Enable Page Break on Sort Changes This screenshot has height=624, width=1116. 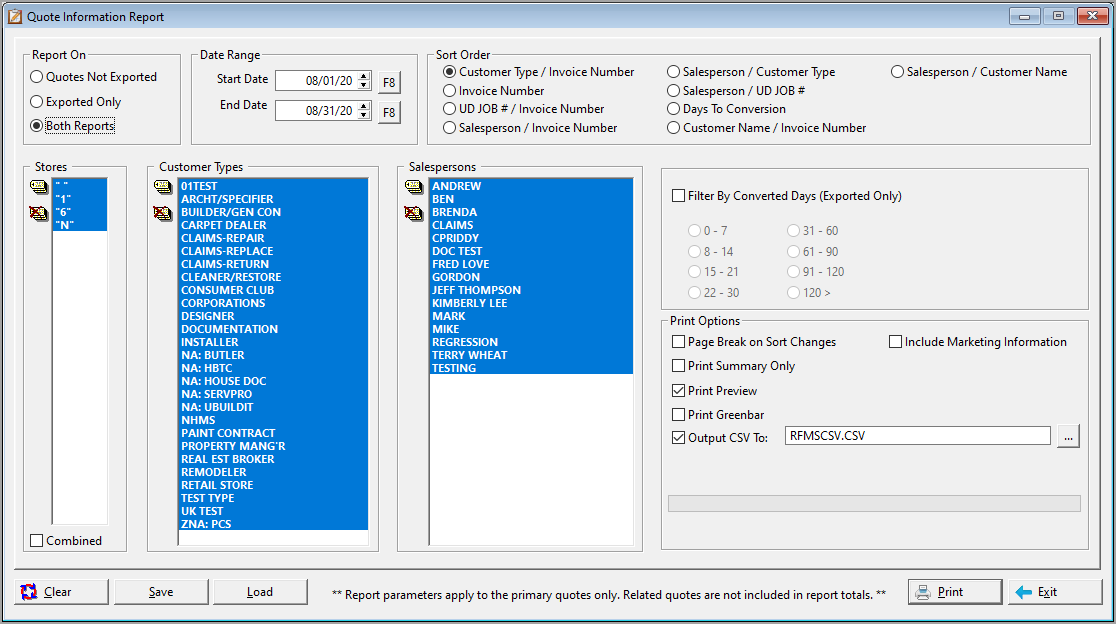point(754,342)
